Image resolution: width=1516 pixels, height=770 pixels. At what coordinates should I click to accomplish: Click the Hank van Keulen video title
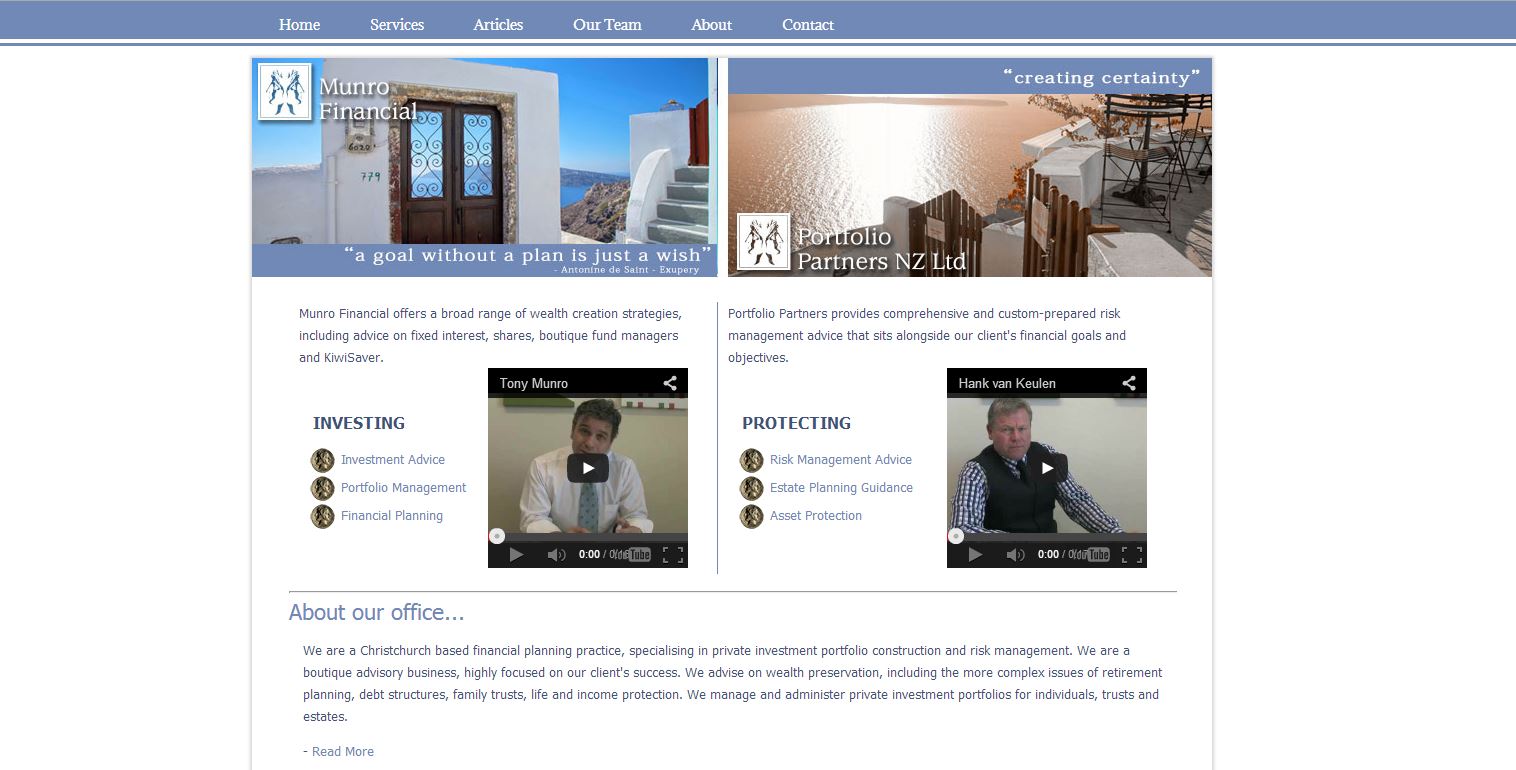tap(1007, 383)
